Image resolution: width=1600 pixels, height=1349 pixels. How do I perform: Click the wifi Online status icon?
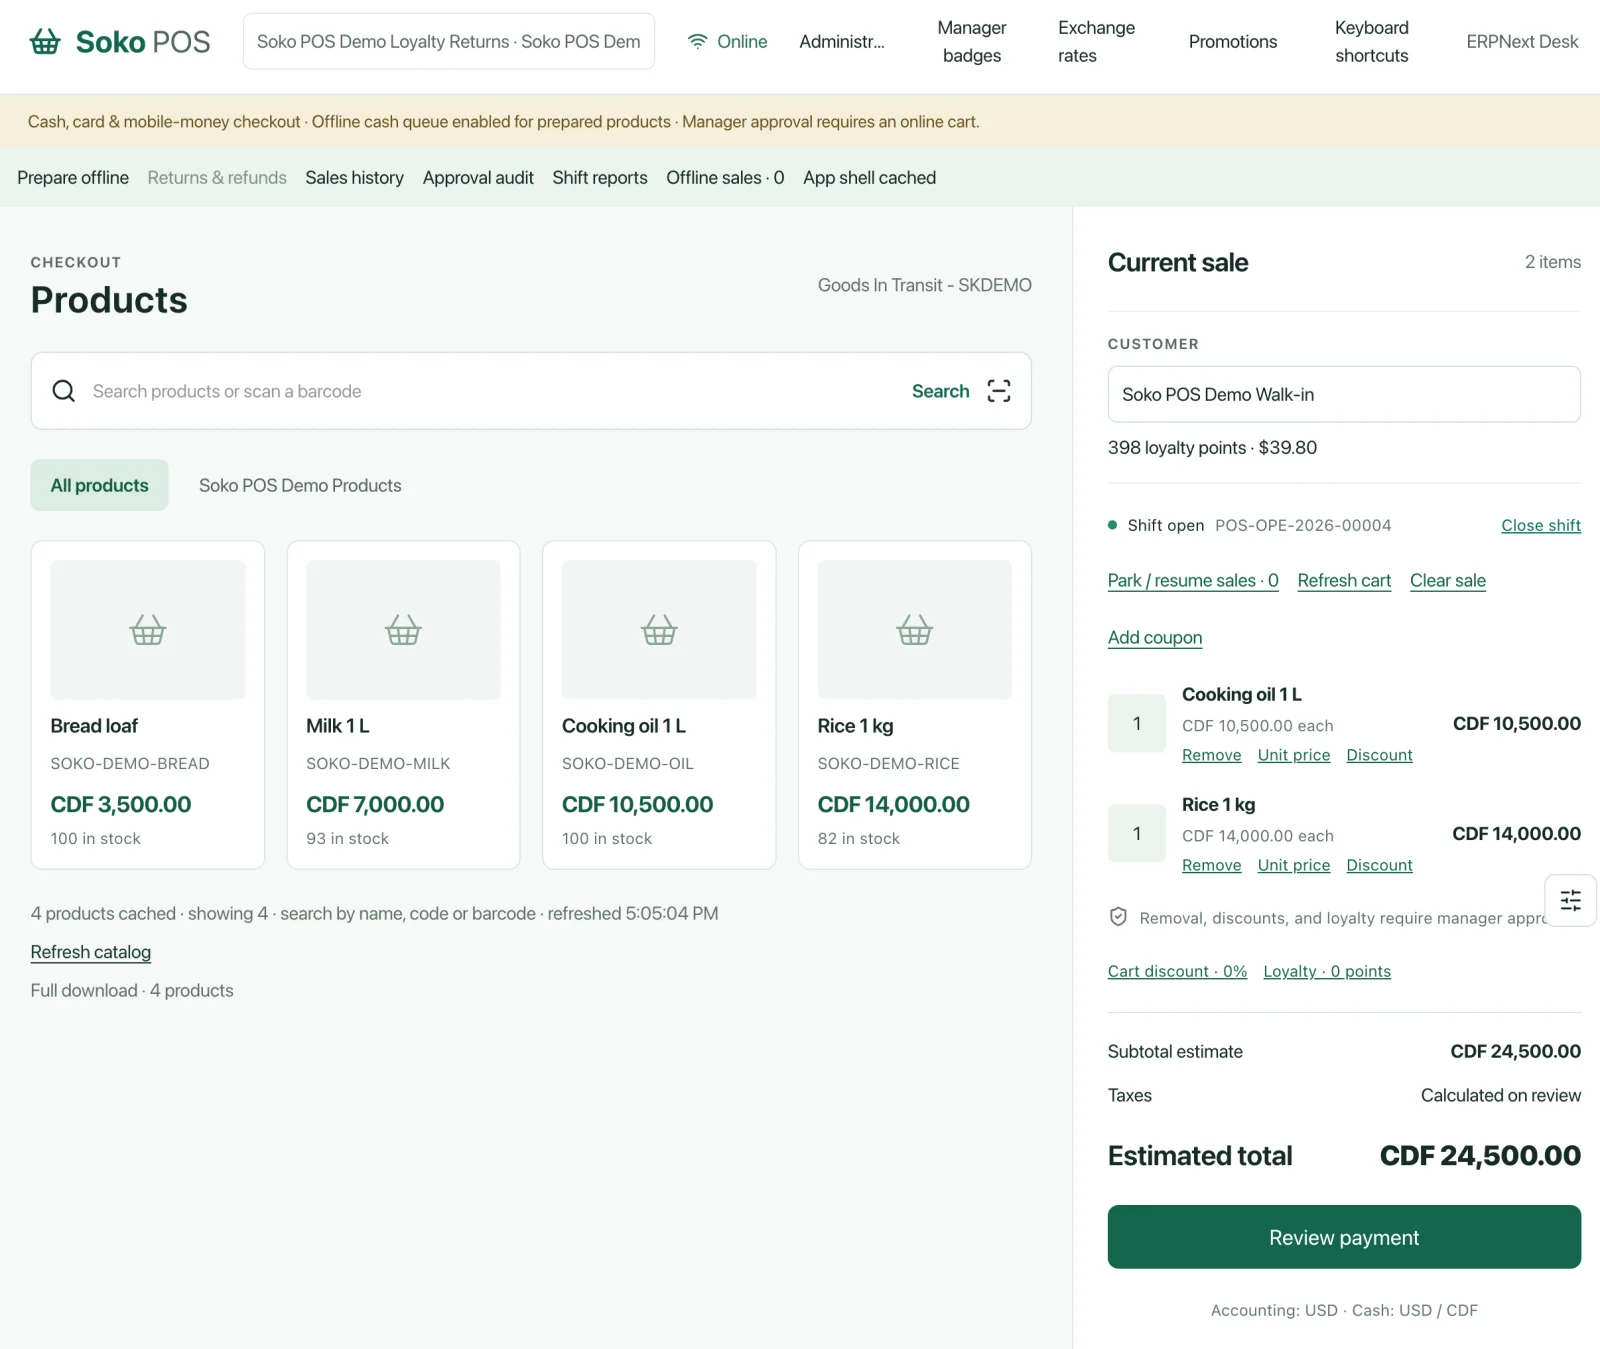coord(697,41)
